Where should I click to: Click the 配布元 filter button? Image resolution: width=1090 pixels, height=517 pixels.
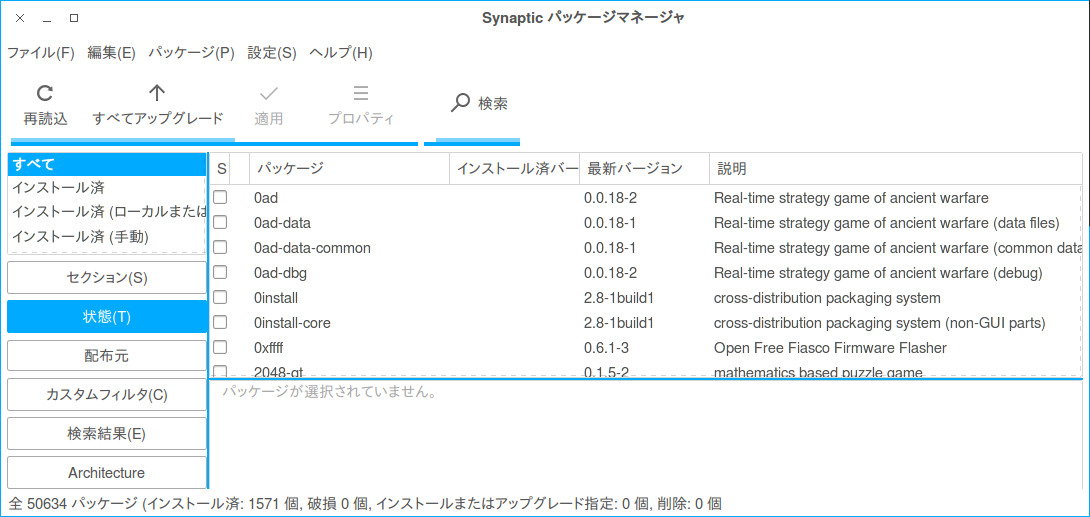pyautogui.click(x=107, y=356)
